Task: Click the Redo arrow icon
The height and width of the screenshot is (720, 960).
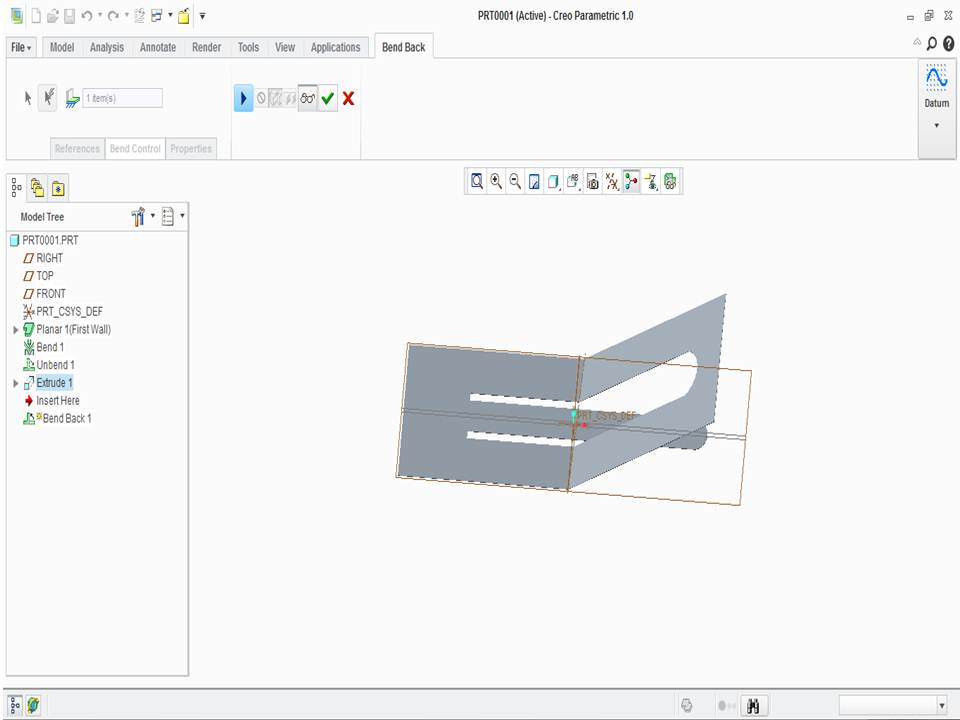Action: (113, 16)
